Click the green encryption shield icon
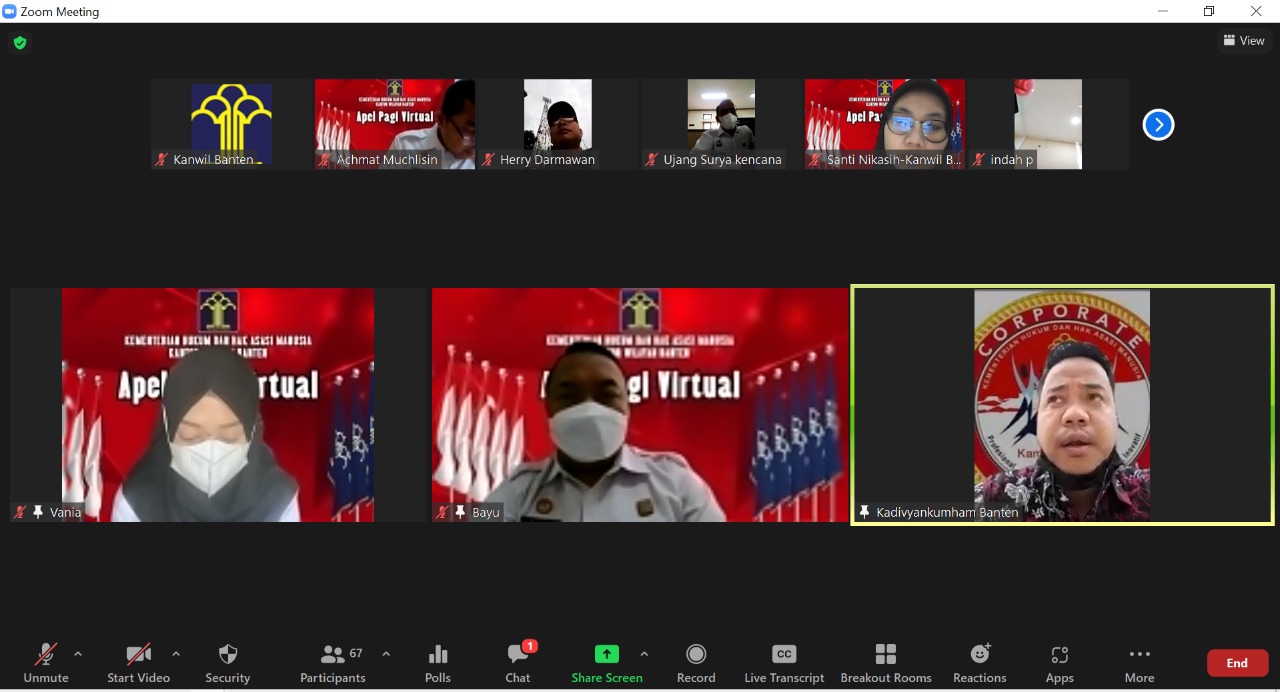The width and height of the screenshot is (1280, 692). pyautogui.click(x=20, y=43)
